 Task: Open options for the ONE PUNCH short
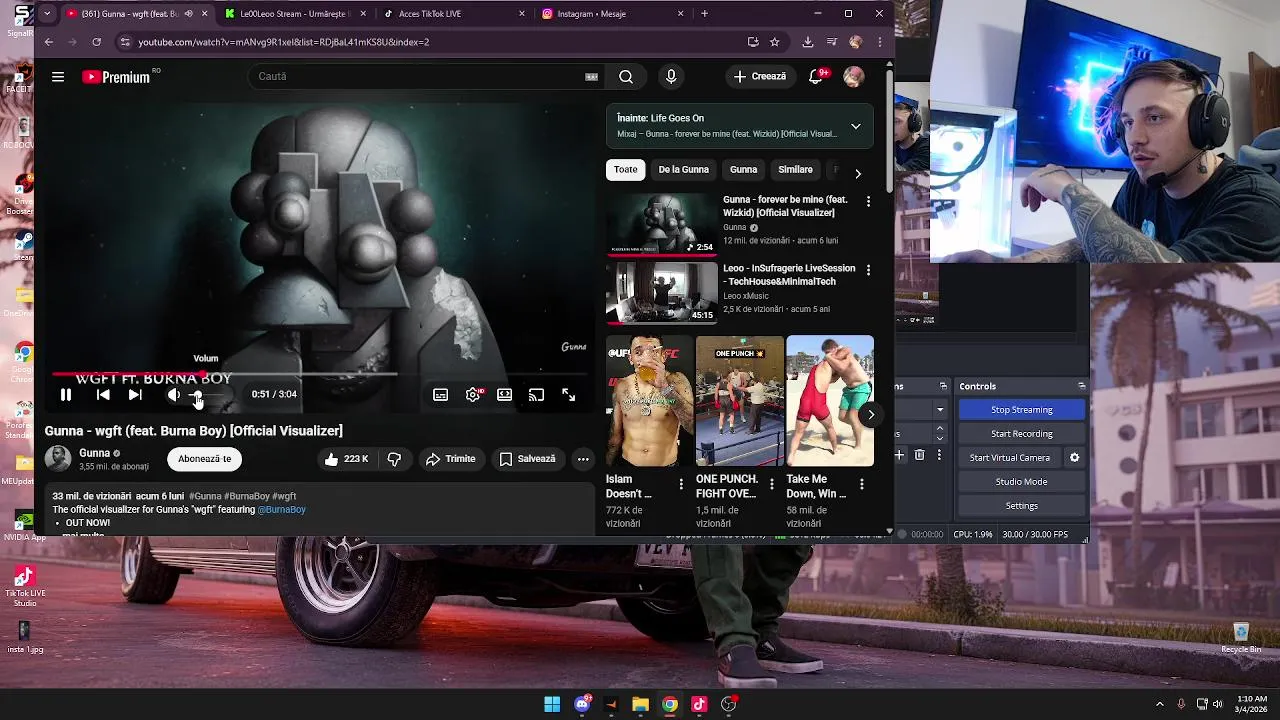tap(771, 484)
